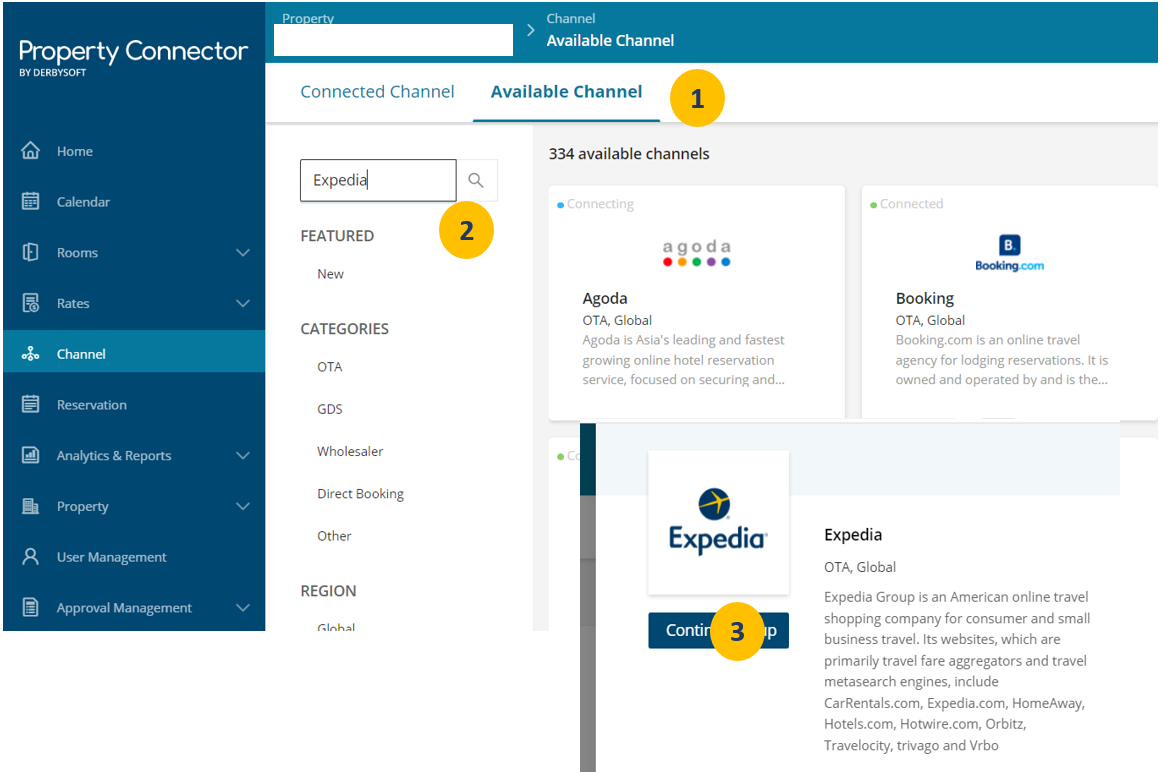Image resolution: width=1166 pixels, height=772 pixels.
Task: Click the Booking.com description text
Action: point(1002,360)
